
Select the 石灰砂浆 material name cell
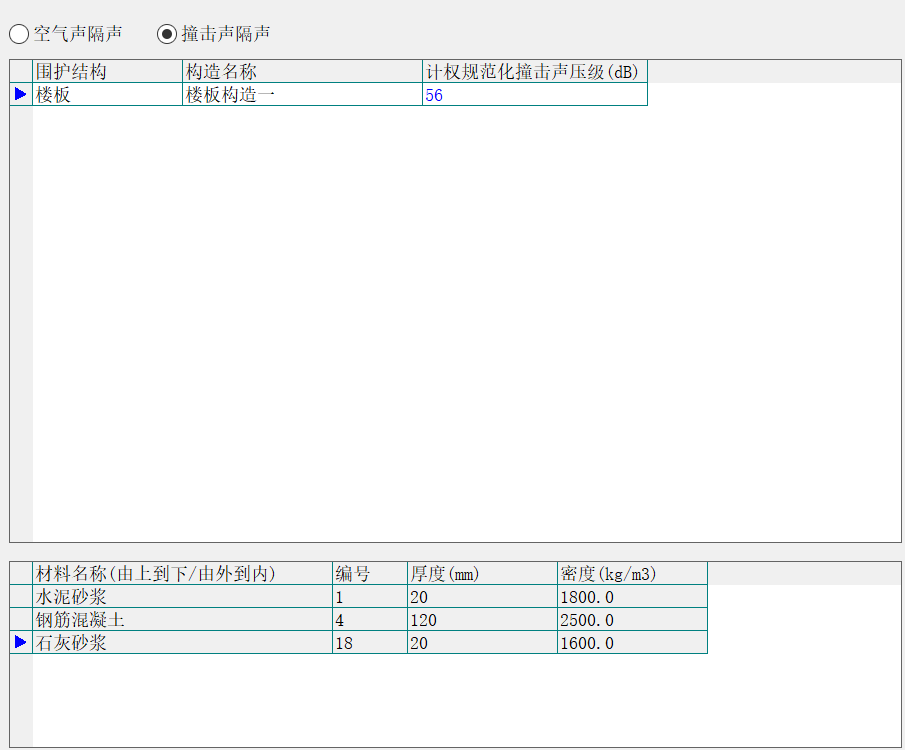click(182, 643)
